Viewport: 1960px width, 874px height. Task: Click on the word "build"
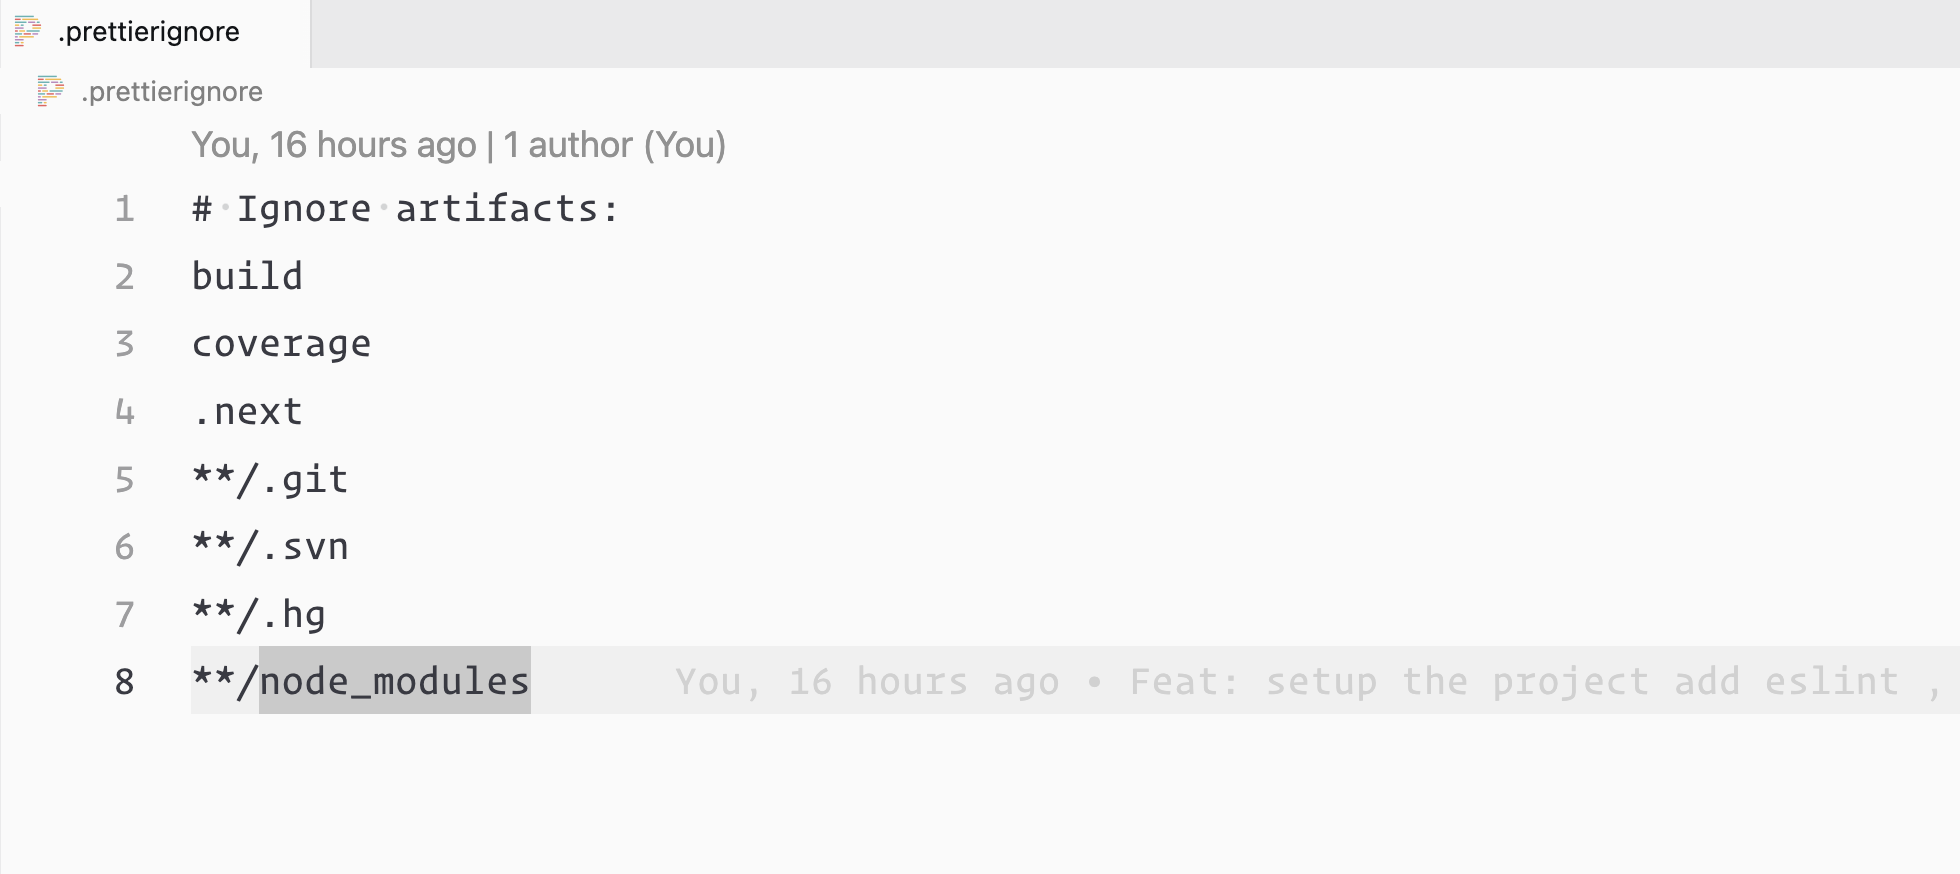pyautogui.click(x=247, y=277)
